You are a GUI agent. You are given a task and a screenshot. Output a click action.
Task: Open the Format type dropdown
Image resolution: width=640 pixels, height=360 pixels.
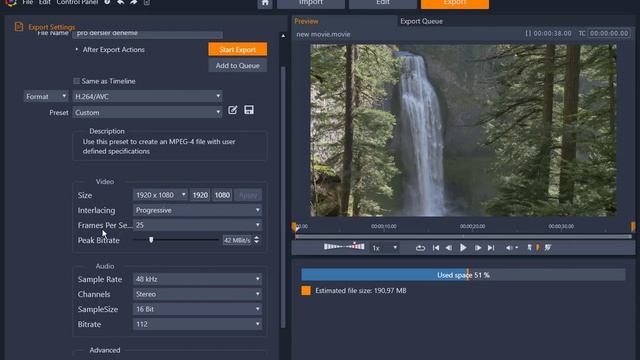click(x=46, y=96)
